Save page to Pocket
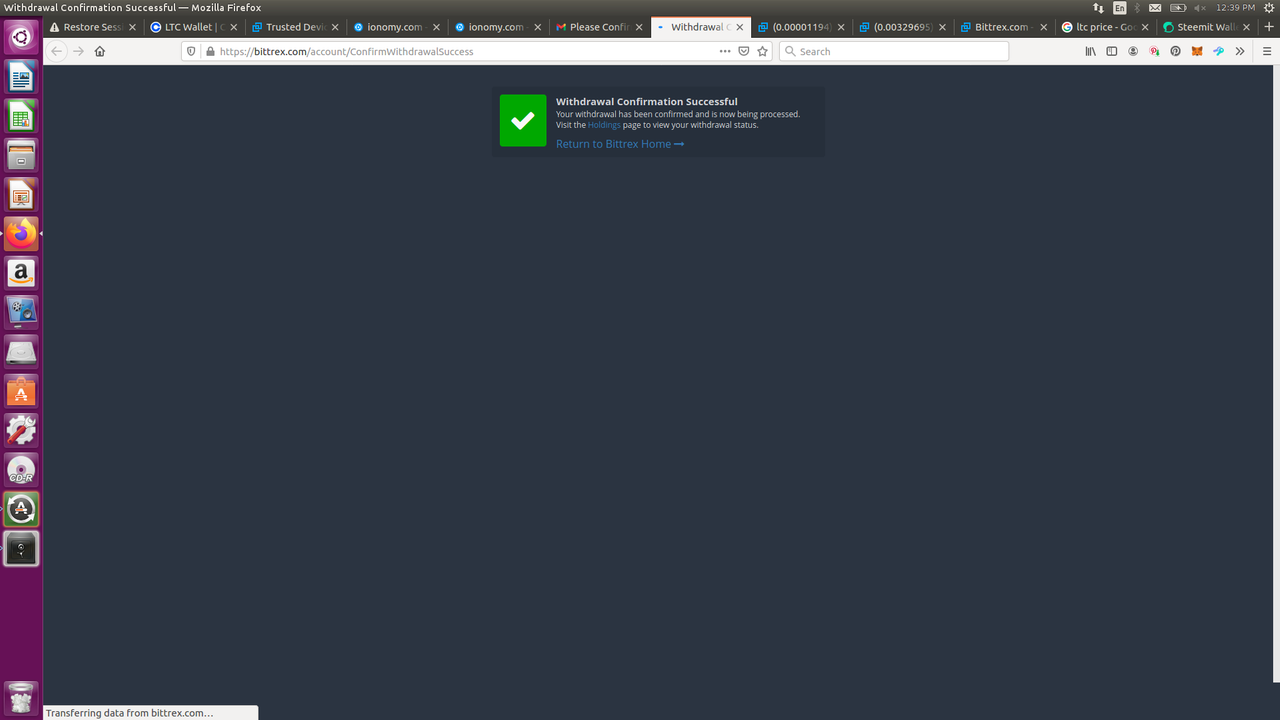Image resolution: width=1280 pixels, height=720 pixels. coord(744,51)
